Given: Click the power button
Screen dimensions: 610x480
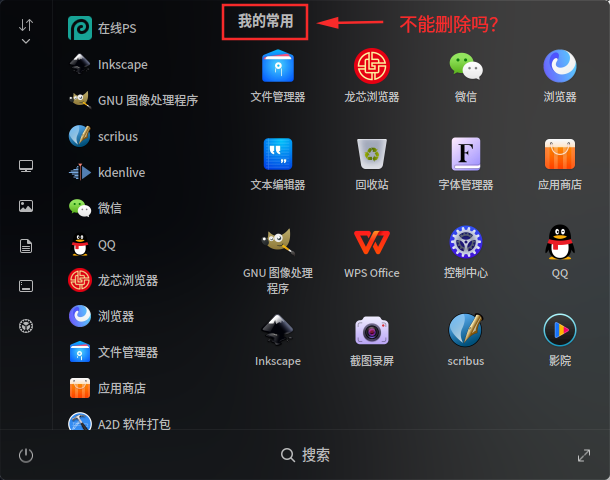Looking at the screenshot, I should click(x=26, y=455).
